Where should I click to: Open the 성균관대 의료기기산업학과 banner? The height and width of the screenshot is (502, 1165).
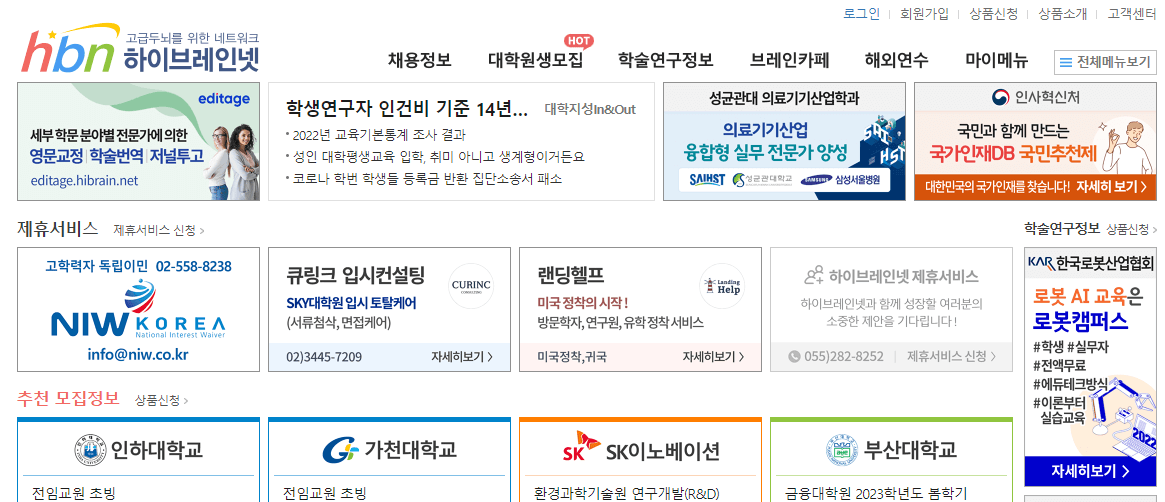[x=785, y=141]
